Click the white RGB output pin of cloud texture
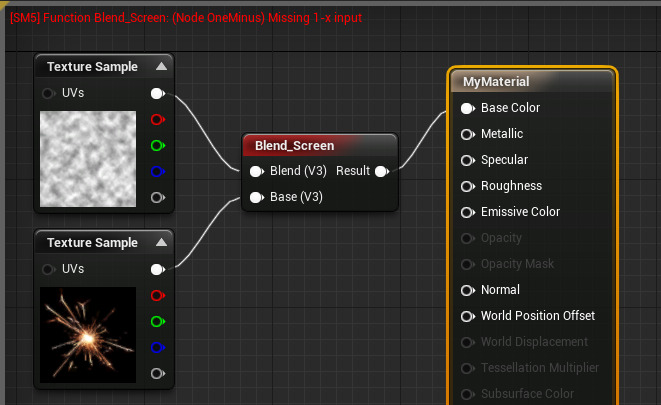 [157, 94]
